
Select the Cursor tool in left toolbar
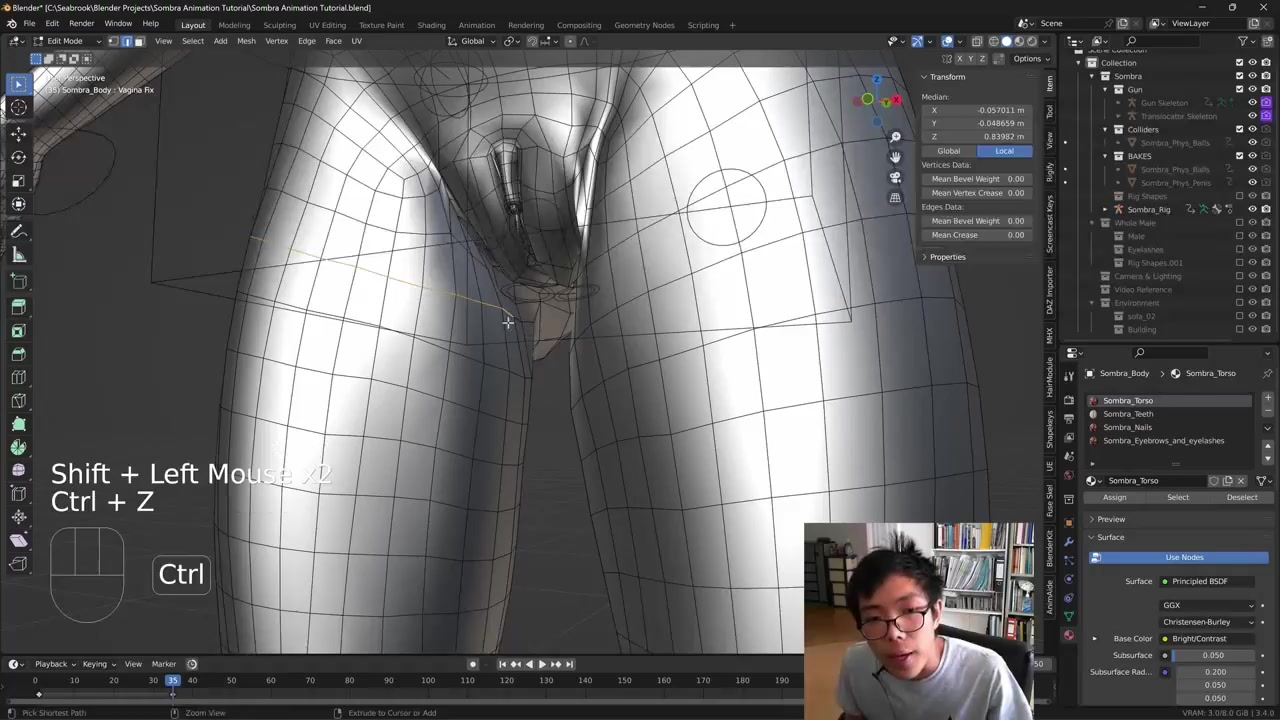[x=18, y=108]
